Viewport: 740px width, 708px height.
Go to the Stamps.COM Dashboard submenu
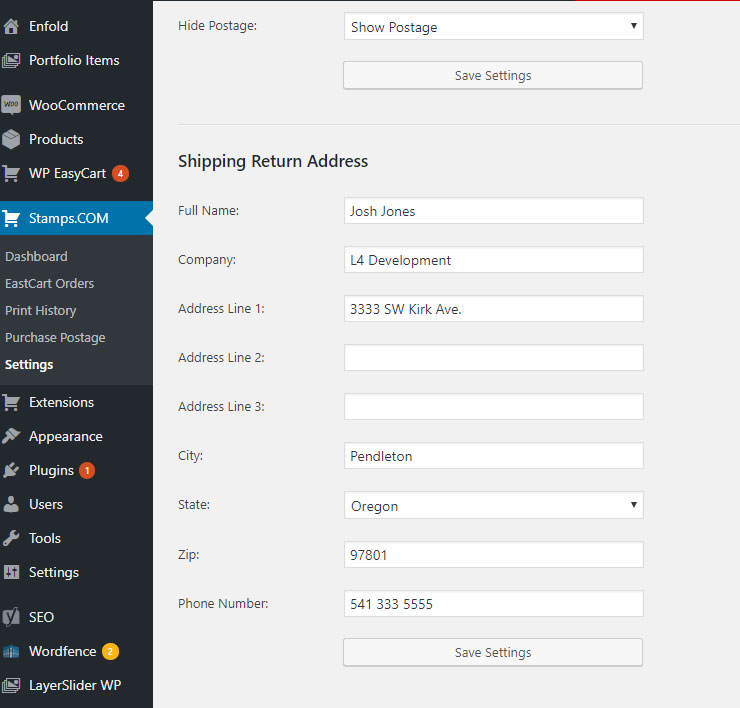36,256
